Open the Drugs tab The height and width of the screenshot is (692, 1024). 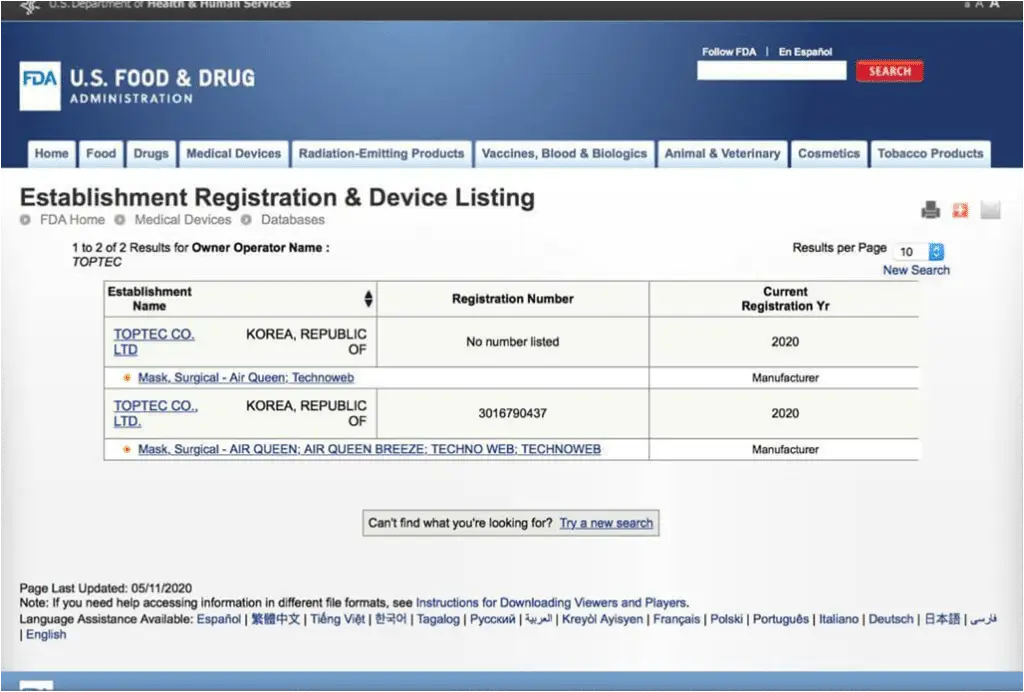pyautogui.click(x=152, y=154)
